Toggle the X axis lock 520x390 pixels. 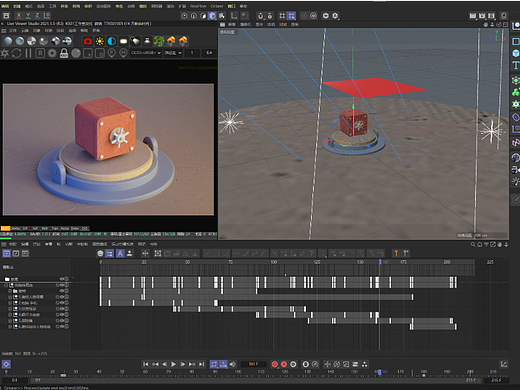[19, 16]
